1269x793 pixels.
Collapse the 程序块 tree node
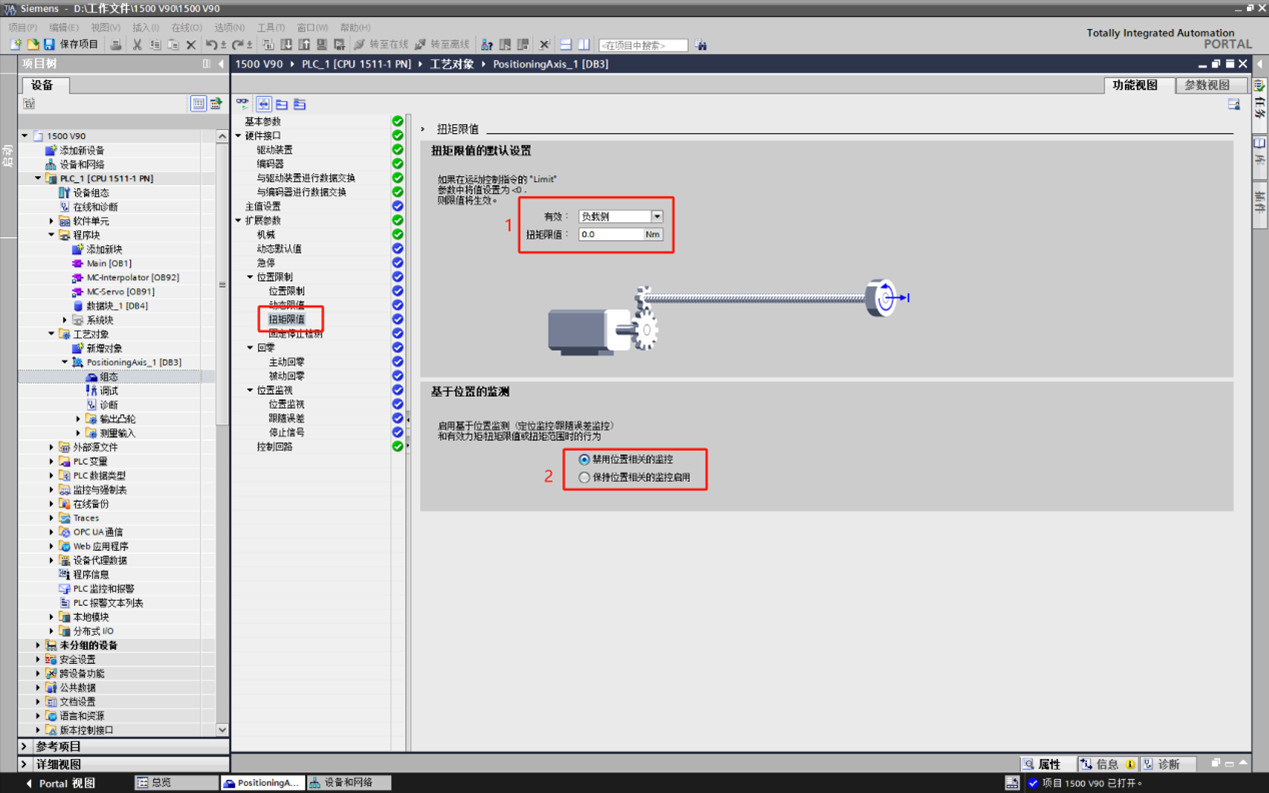52,235
